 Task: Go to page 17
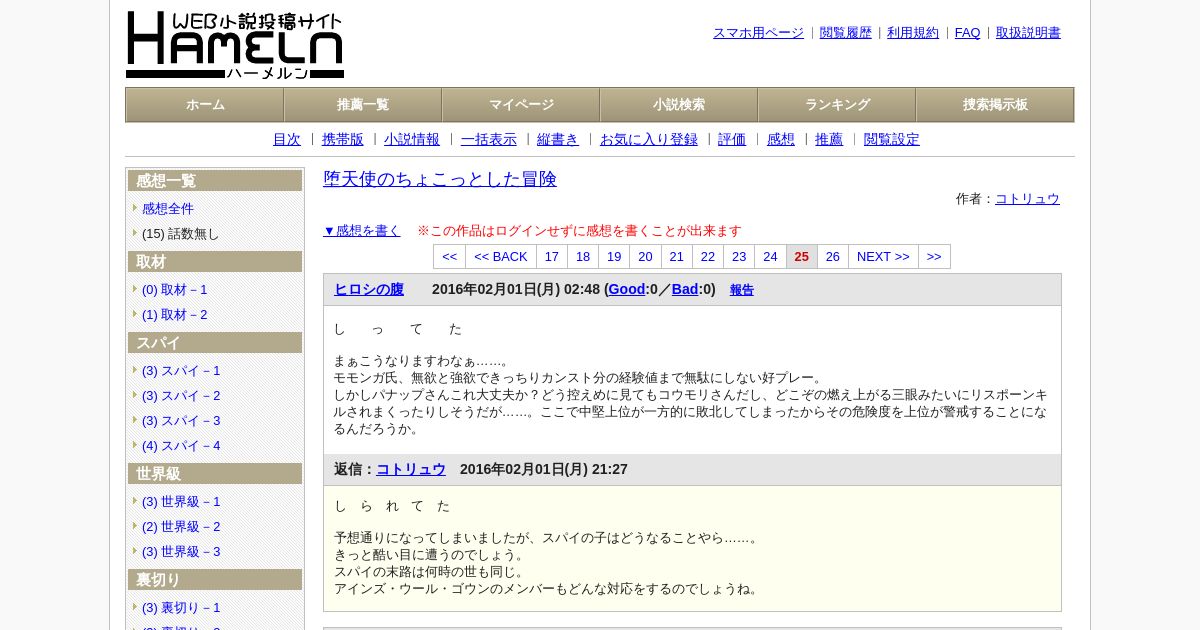pyautogui.click(x=552, y=257)
